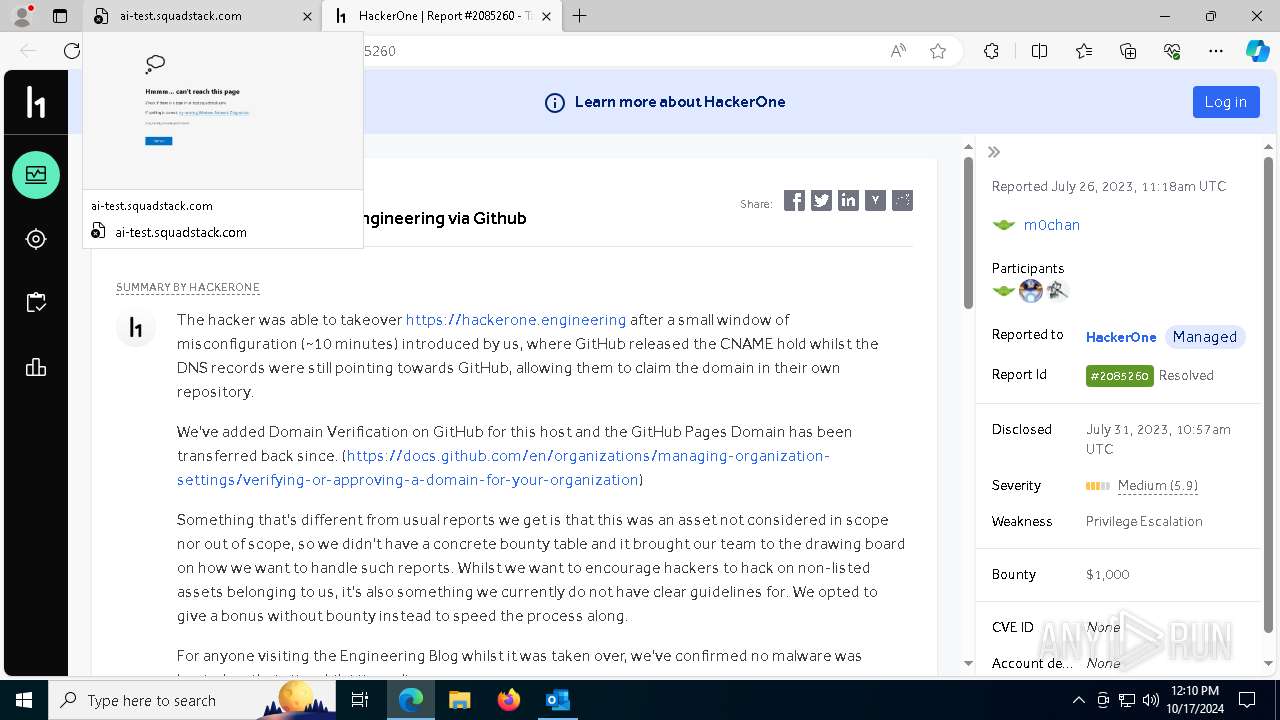Click the info icon beside Learn more
The height and width of the screenshot is (720, 1280).
pyautogui.click(x=554, y=102)
